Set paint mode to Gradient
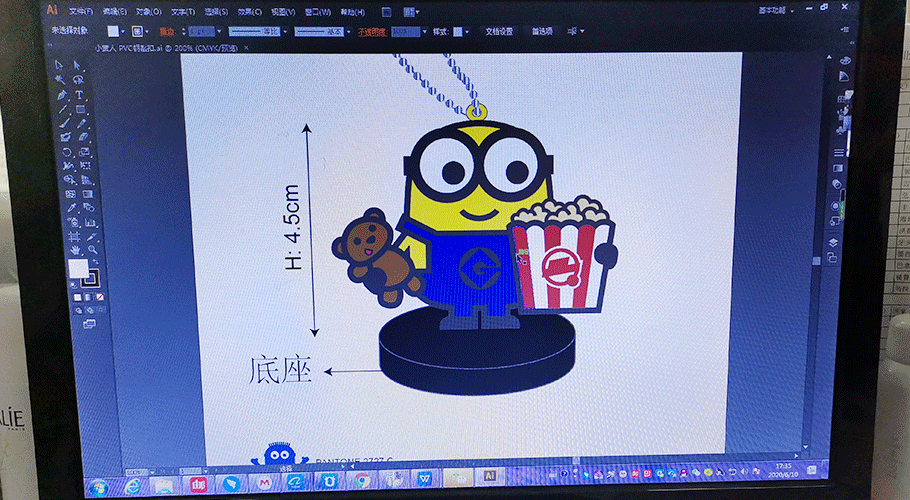Viewport: 910px width, 500px height. pos(88,297)
